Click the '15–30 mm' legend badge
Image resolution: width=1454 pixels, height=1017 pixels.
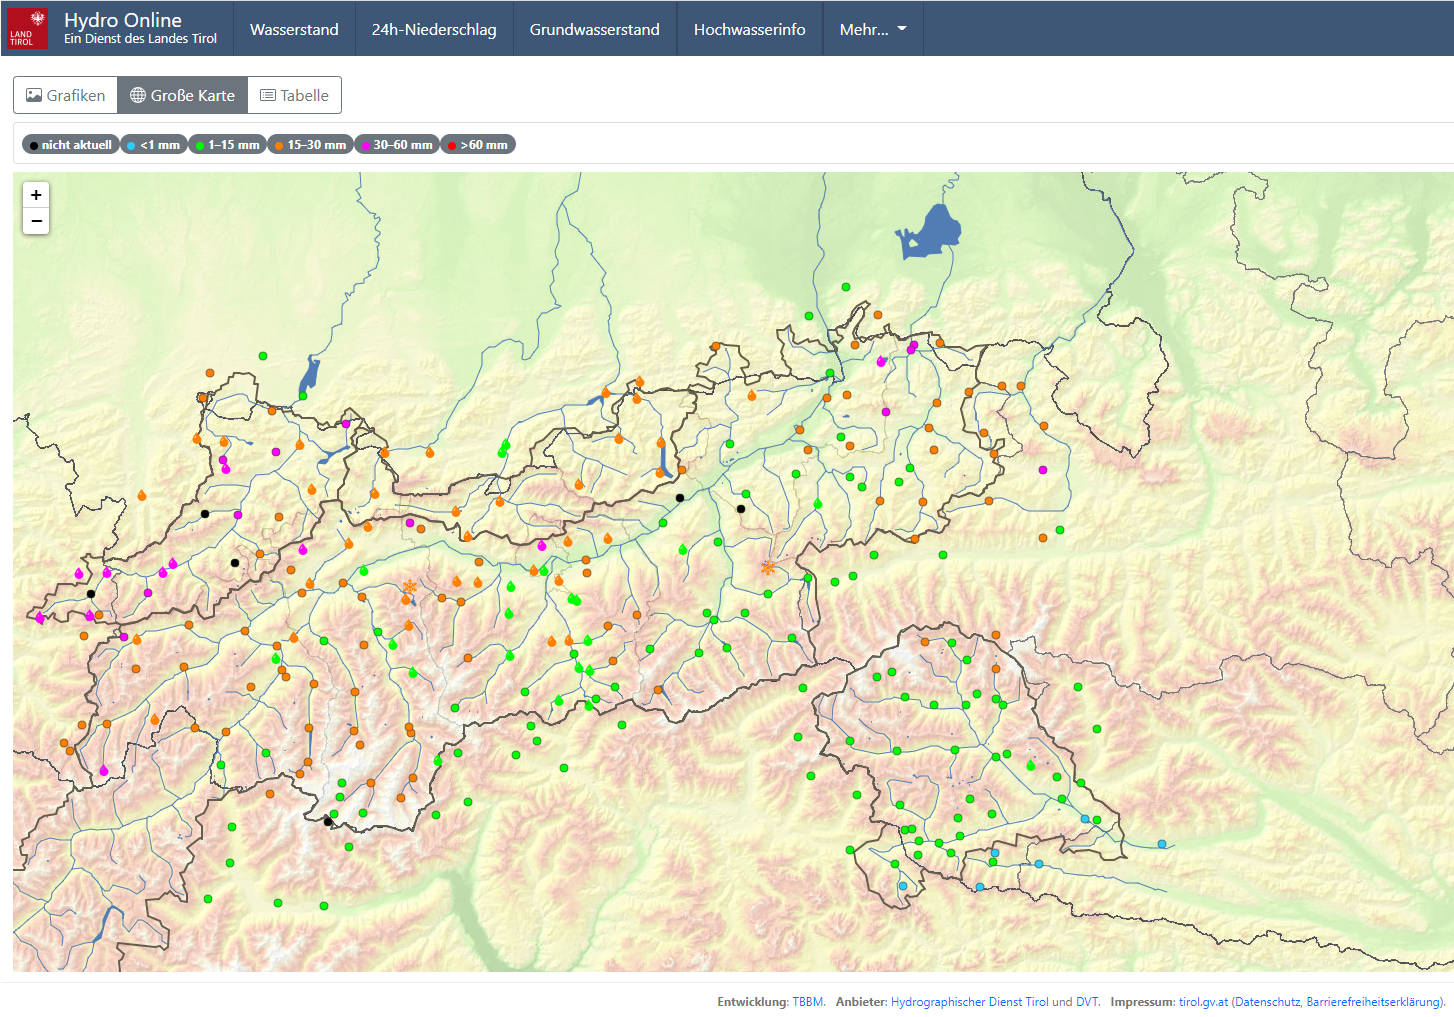(310, 145)
